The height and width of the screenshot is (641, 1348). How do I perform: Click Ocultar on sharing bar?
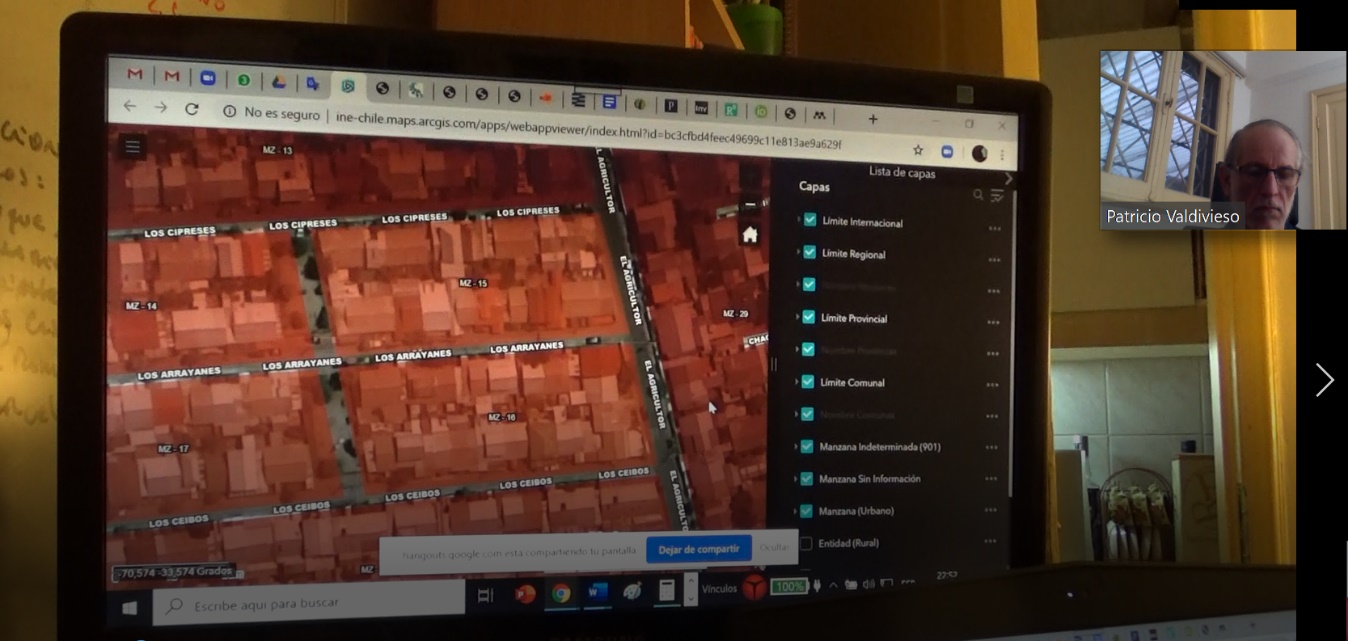pyautogui.click(x=773, y=548)
